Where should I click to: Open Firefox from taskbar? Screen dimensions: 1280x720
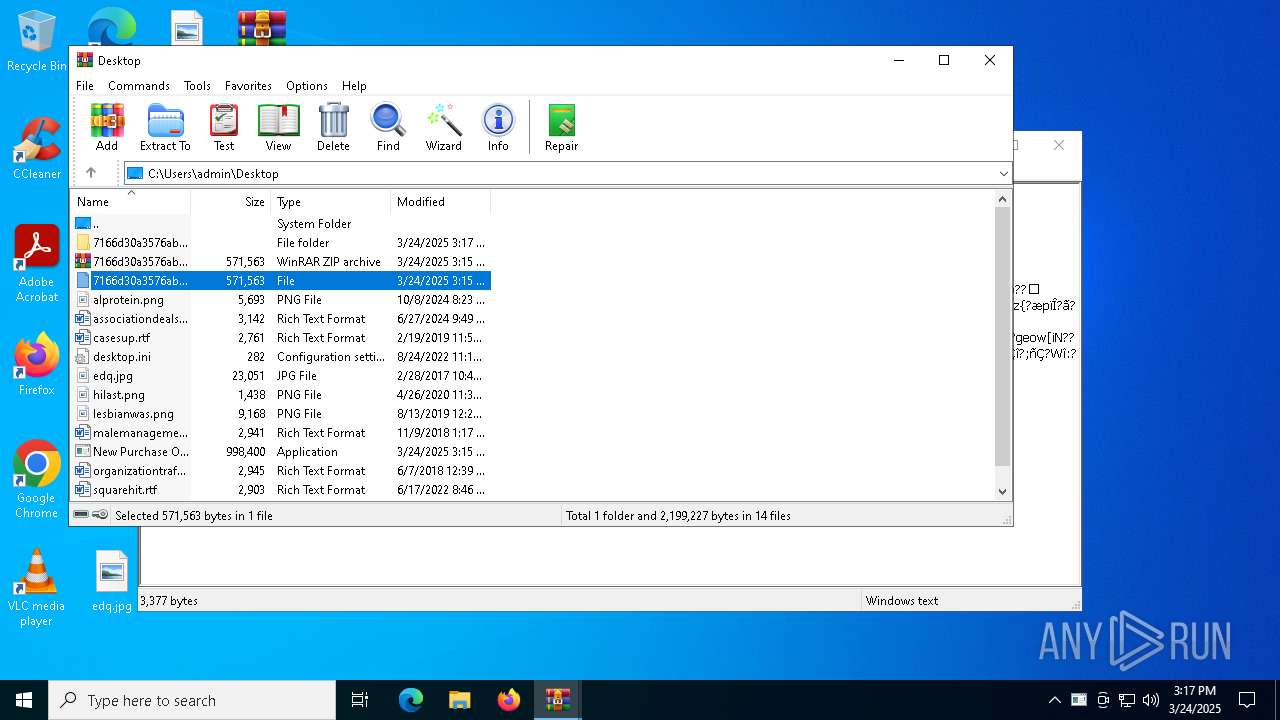[x=509, y=700]
